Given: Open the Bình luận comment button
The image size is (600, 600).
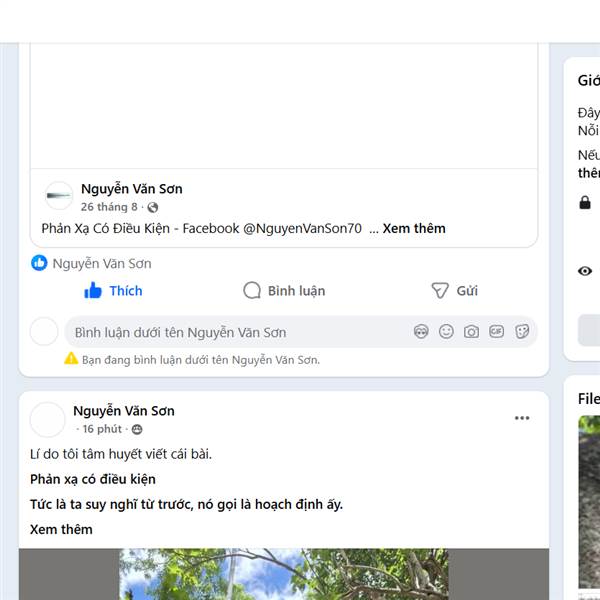Looking at the screenshot, I should [x=284, y=291].
